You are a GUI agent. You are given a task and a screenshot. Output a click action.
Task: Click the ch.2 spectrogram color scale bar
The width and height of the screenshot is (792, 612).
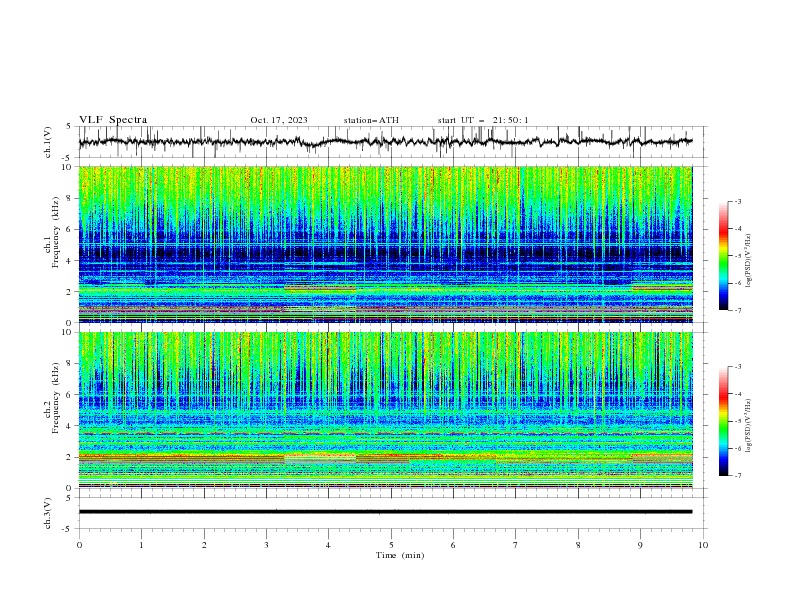pyautogui.click(x=723, y=421)
